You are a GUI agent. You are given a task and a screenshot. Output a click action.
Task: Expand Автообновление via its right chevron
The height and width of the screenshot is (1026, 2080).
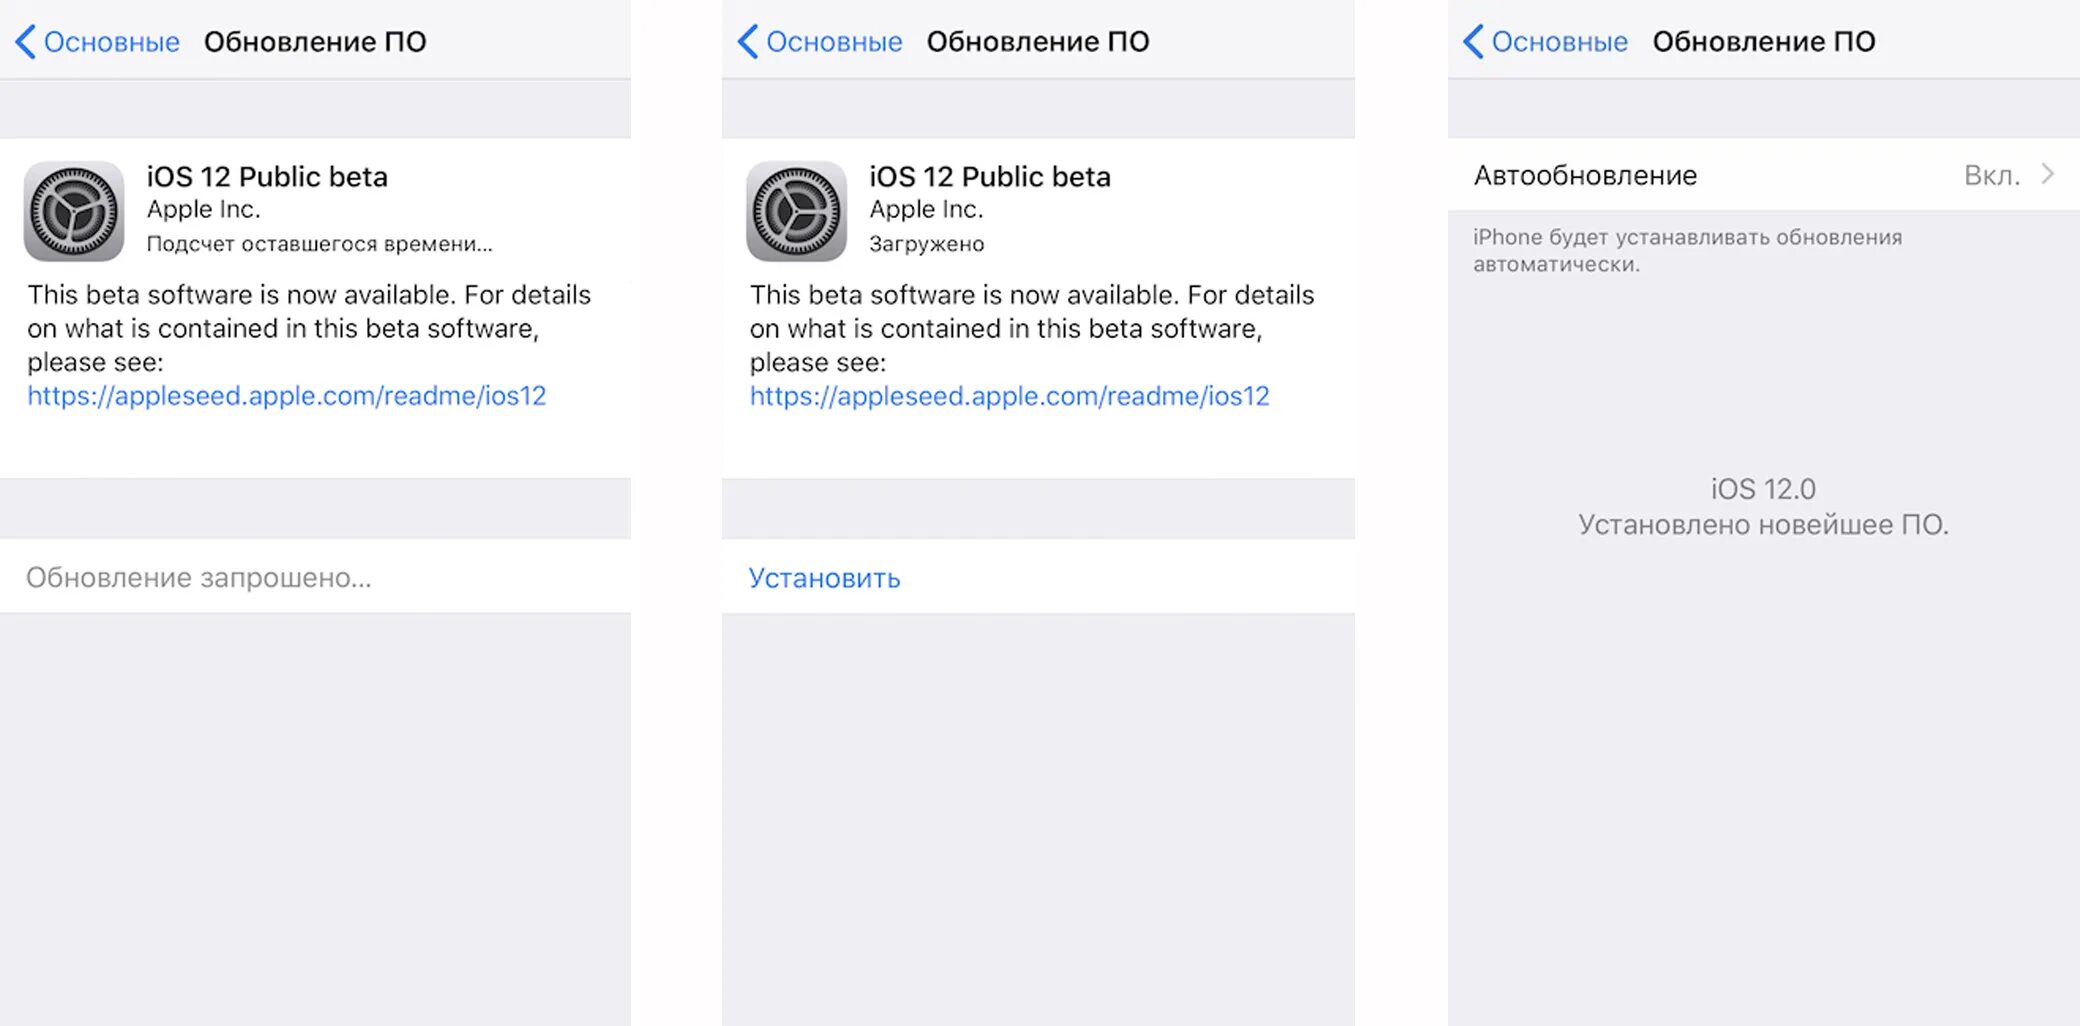2048,174
